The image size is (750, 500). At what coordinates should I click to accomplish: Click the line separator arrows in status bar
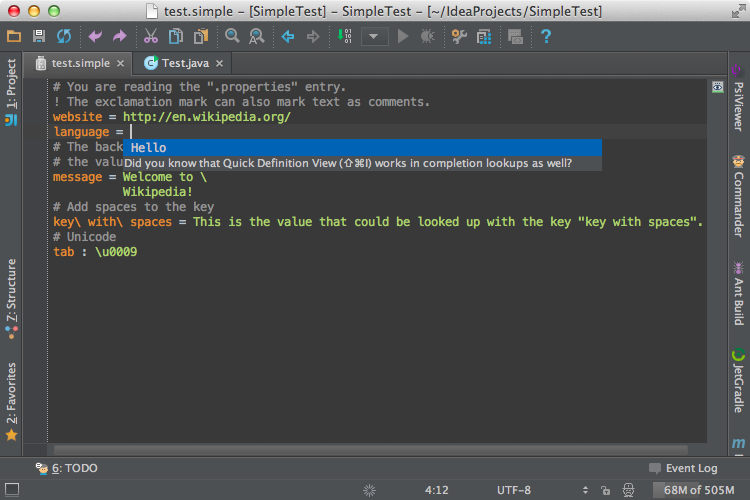(585, 490)
